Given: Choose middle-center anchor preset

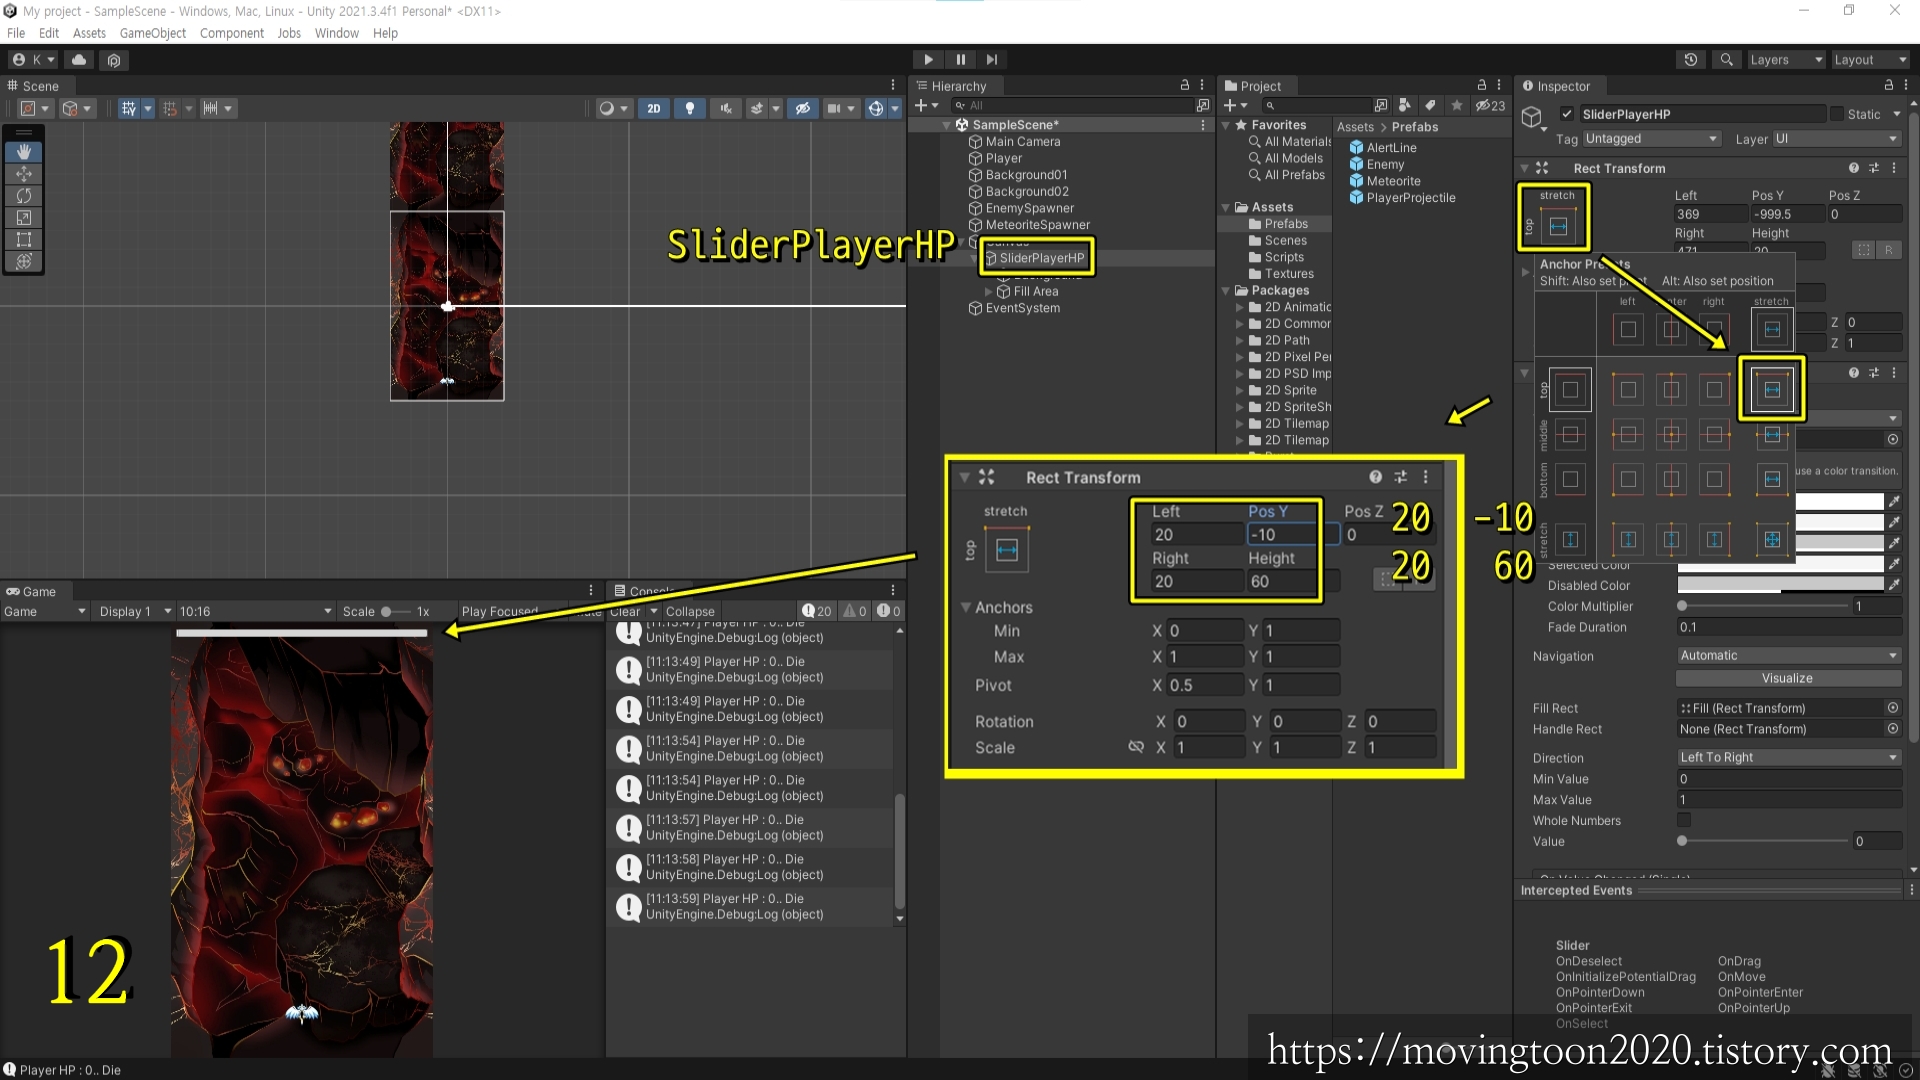Looking at the screenshot, I should click(1671, 434).
